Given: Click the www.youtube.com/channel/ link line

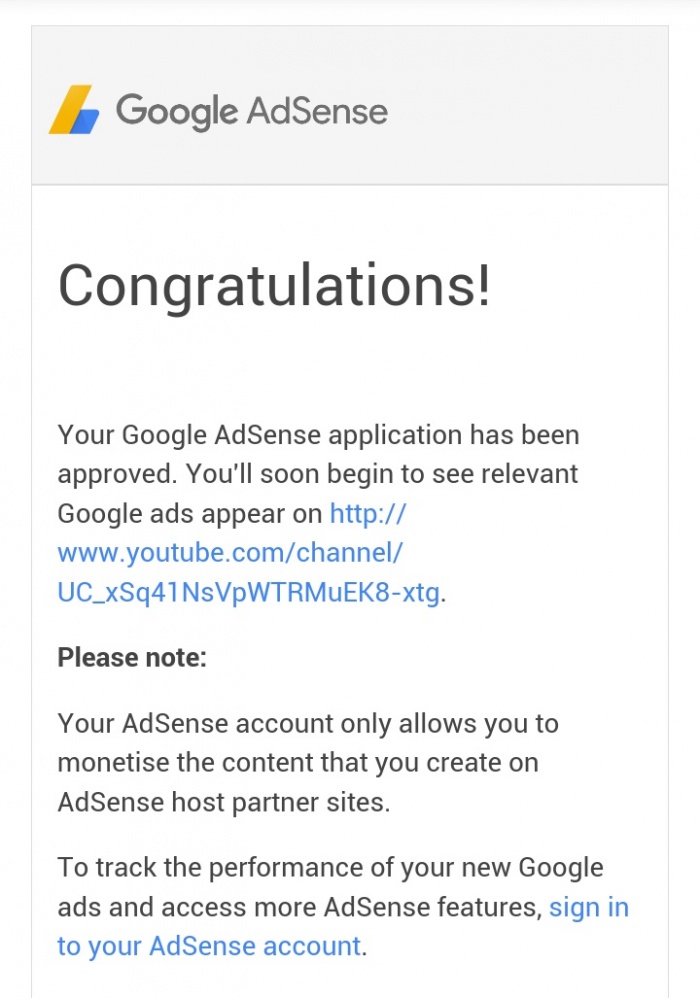Looking at the screenshot, I should click(230, 553).
